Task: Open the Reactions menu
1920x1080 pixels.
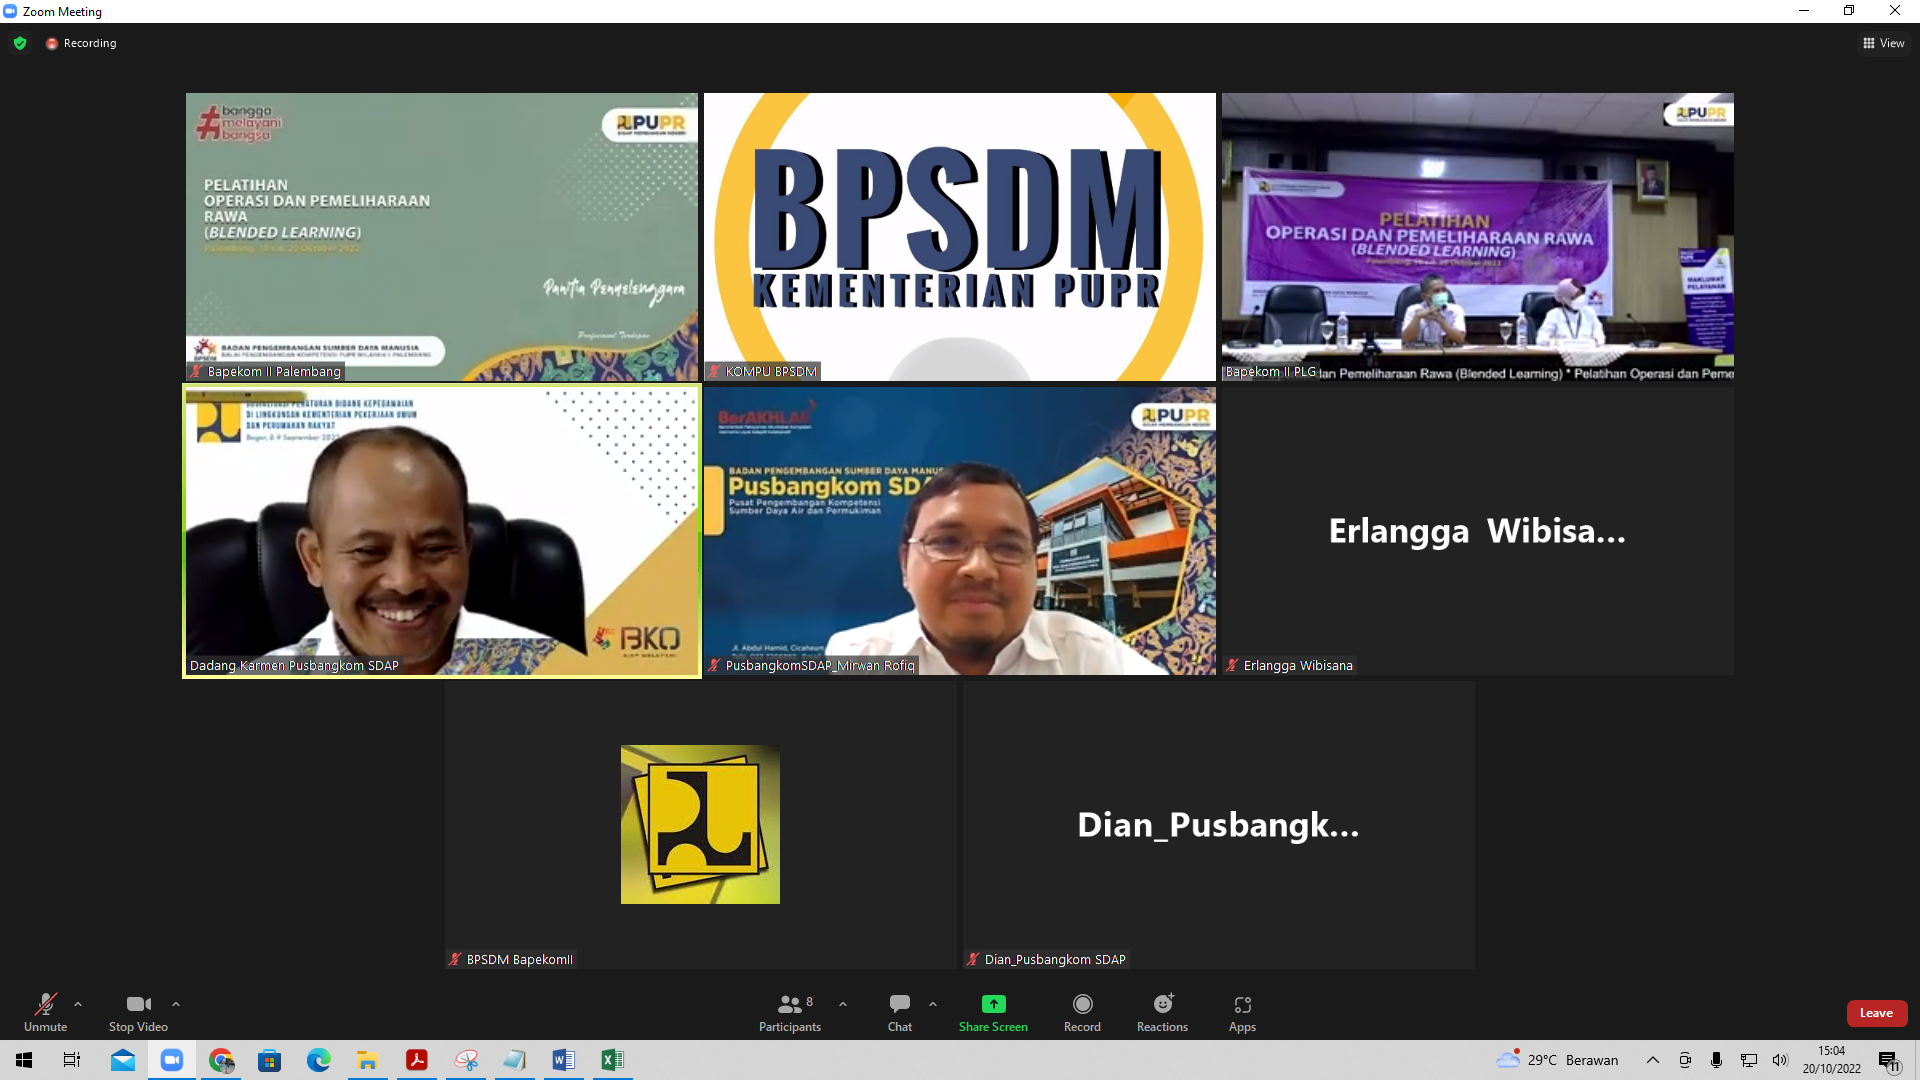Action: click(1162, 1012)
